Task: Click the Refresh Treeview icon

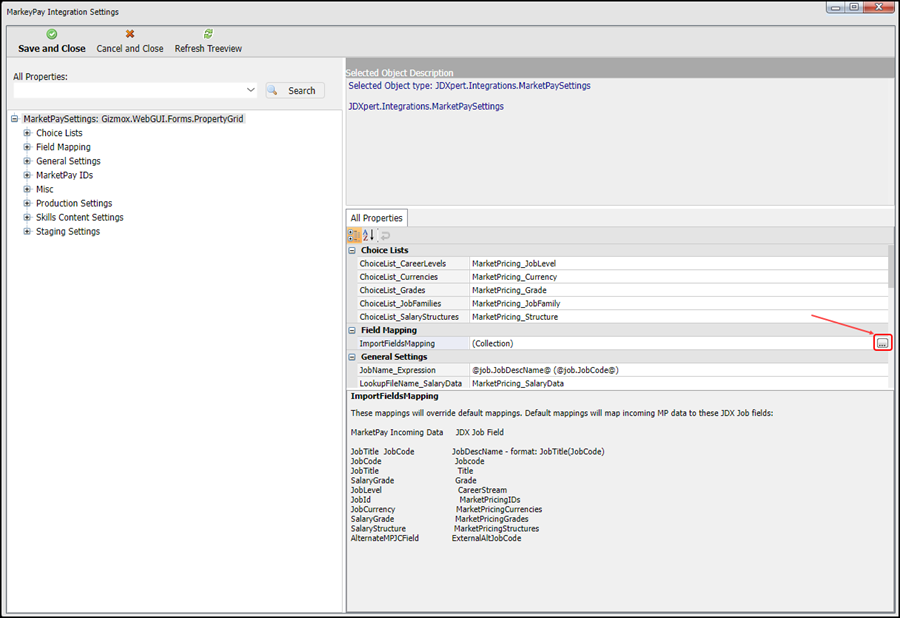Action: pos(208,34)
